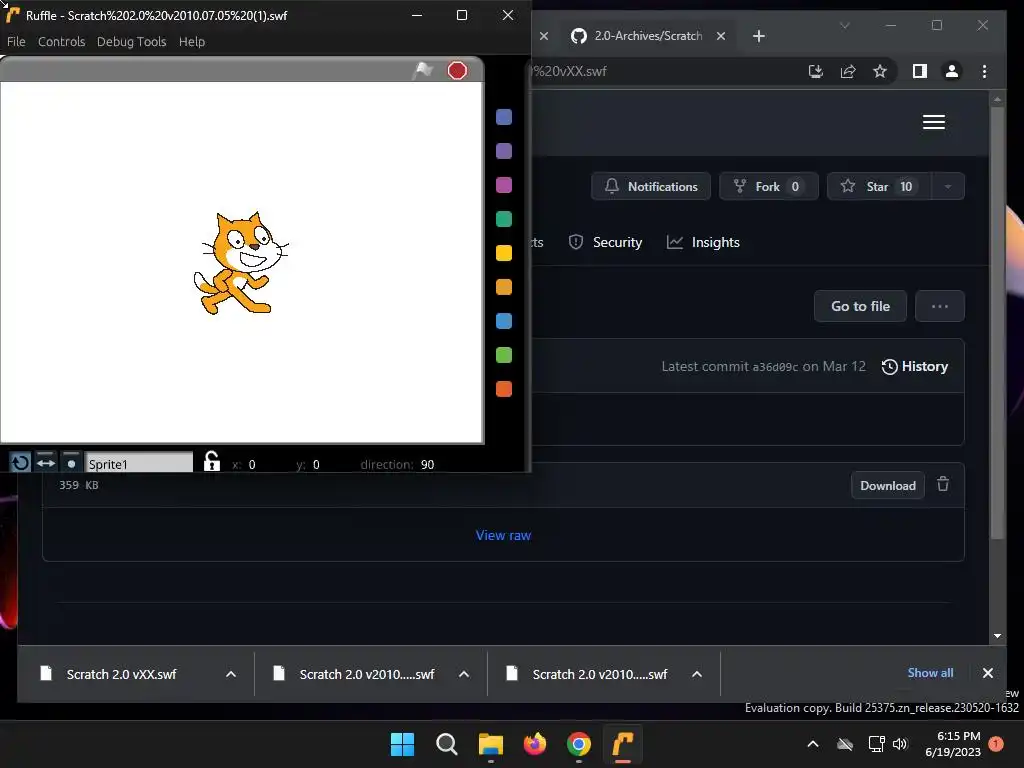Screen dimensions: 1024x768
Task: Select the teal green category swatch
Action: pyautogui.click(x=504, y=219)
